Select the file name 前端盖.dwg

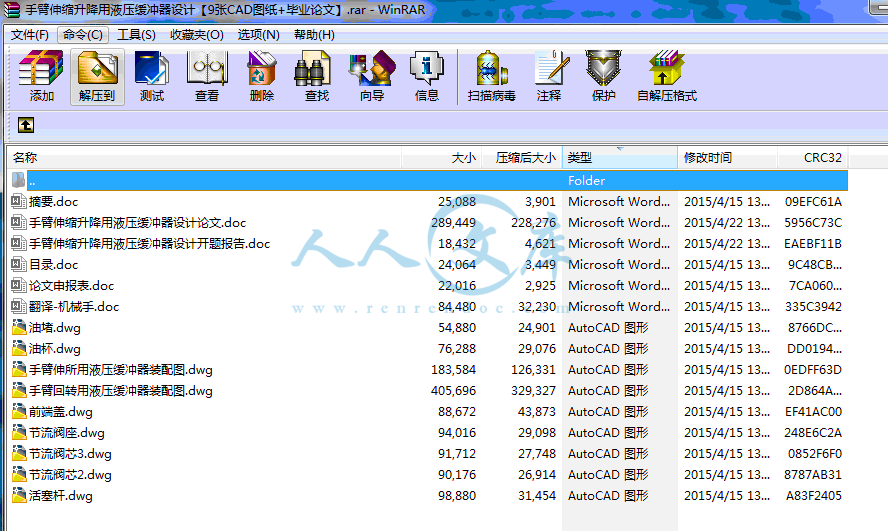61,412
